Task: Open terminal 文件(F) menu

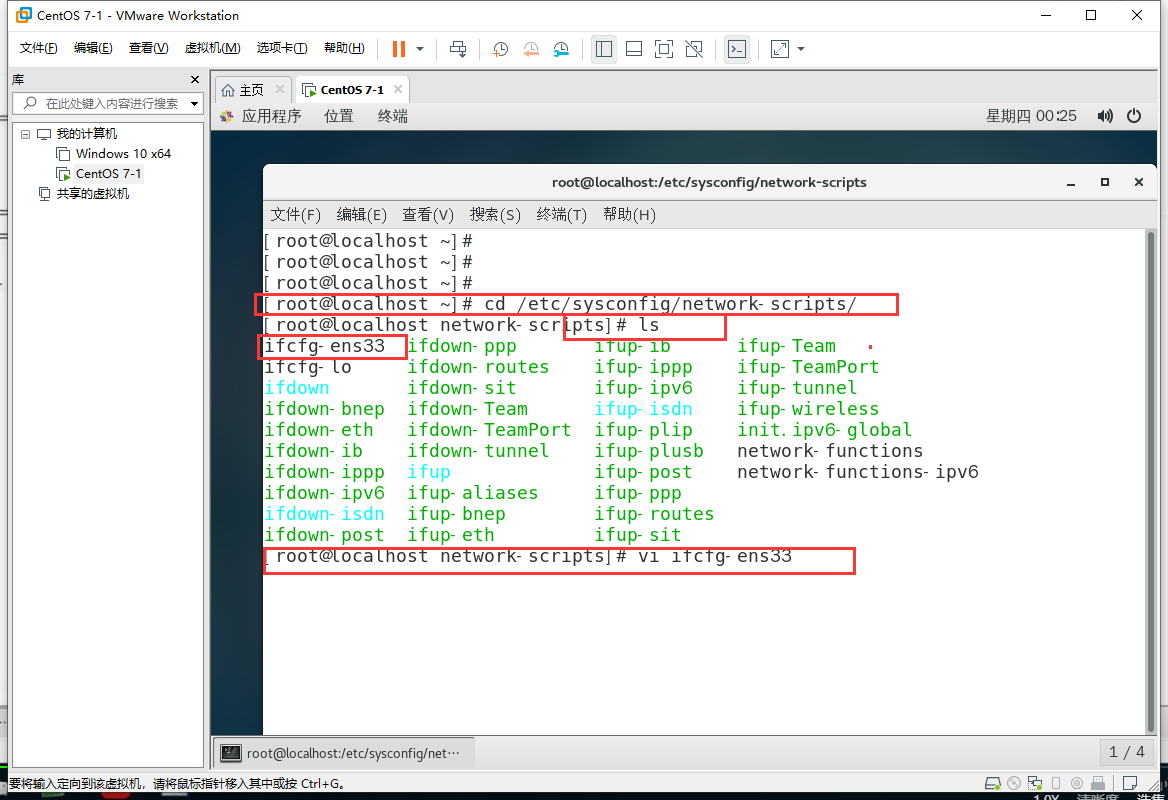Action: [x=295, y=215]
